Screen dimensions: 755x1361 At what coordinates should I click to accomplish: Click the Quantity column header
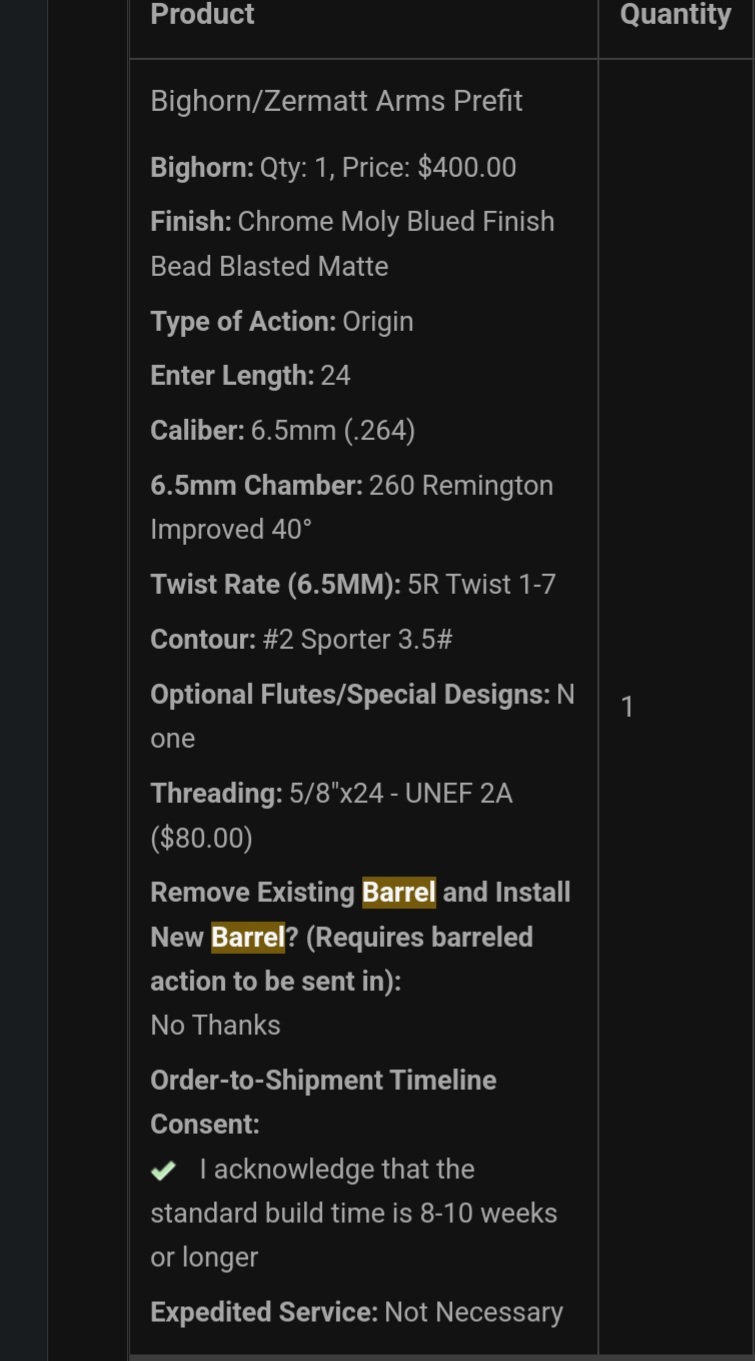click(675, 14)
